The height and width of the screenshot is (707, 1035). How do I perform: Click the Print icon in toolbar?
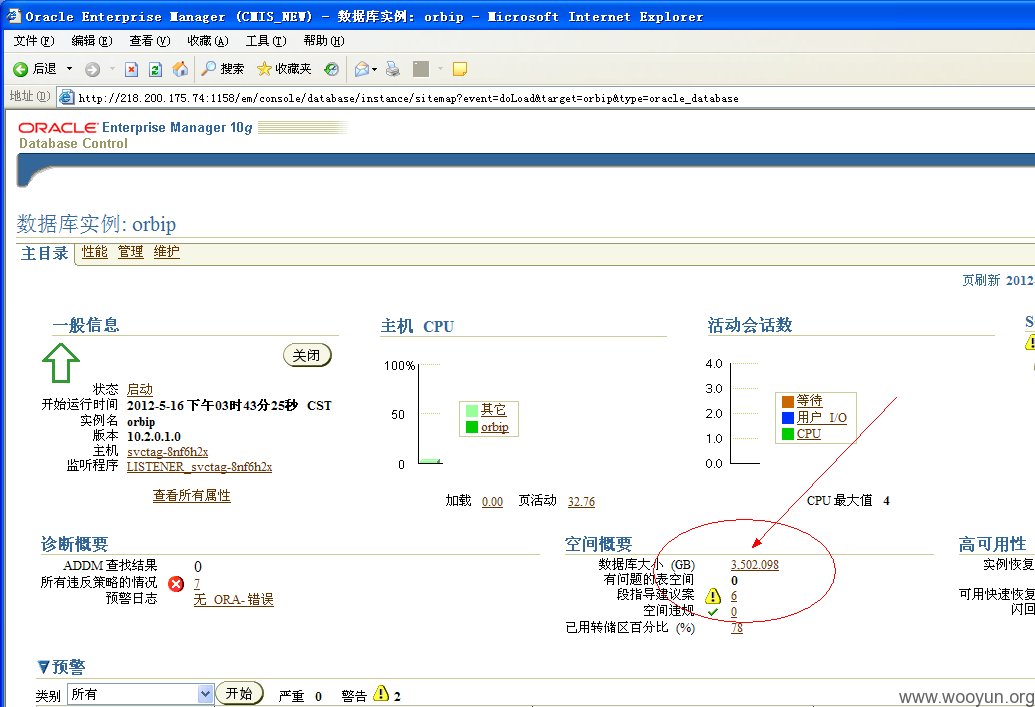click(393, 69)
